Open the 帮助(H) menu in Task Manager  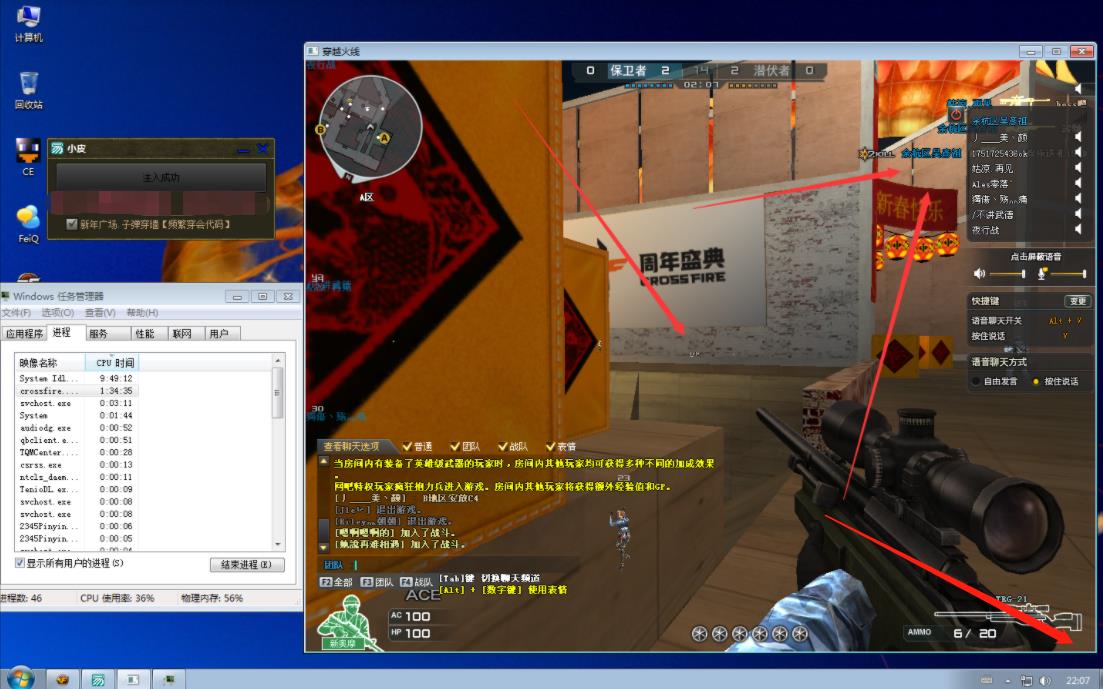[x=142, y=312]
